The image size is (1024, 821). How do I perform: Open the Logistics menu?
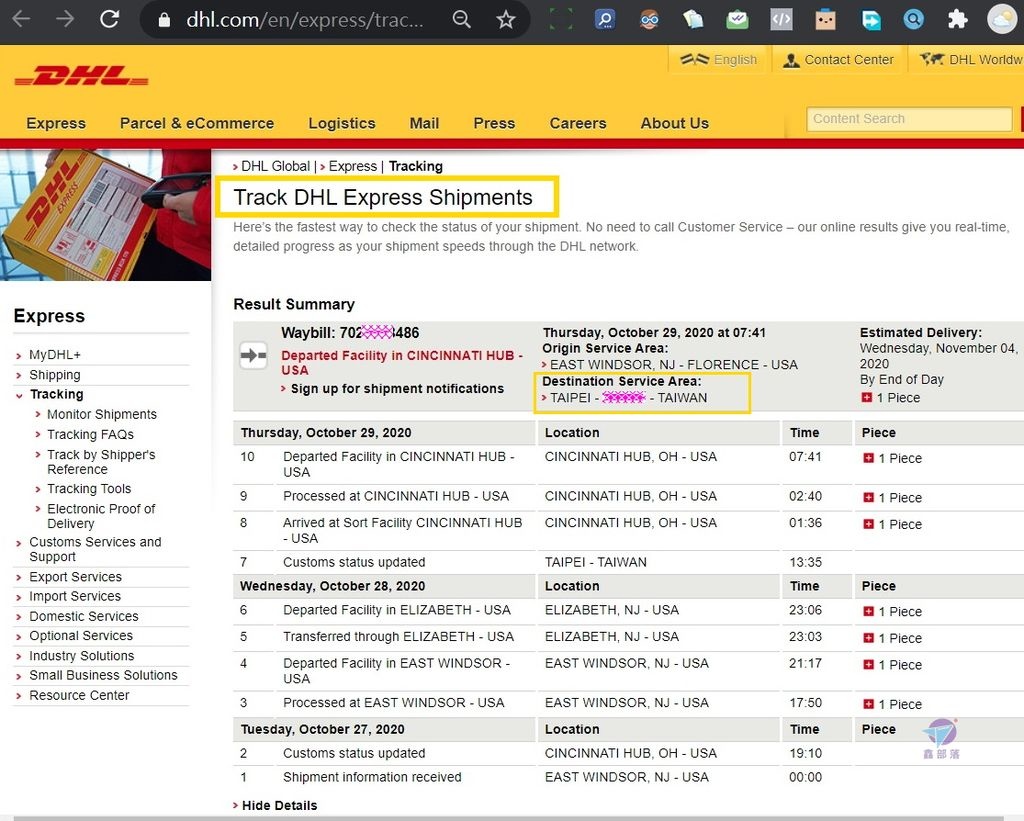pyautogui.click(x=342, y=123)
